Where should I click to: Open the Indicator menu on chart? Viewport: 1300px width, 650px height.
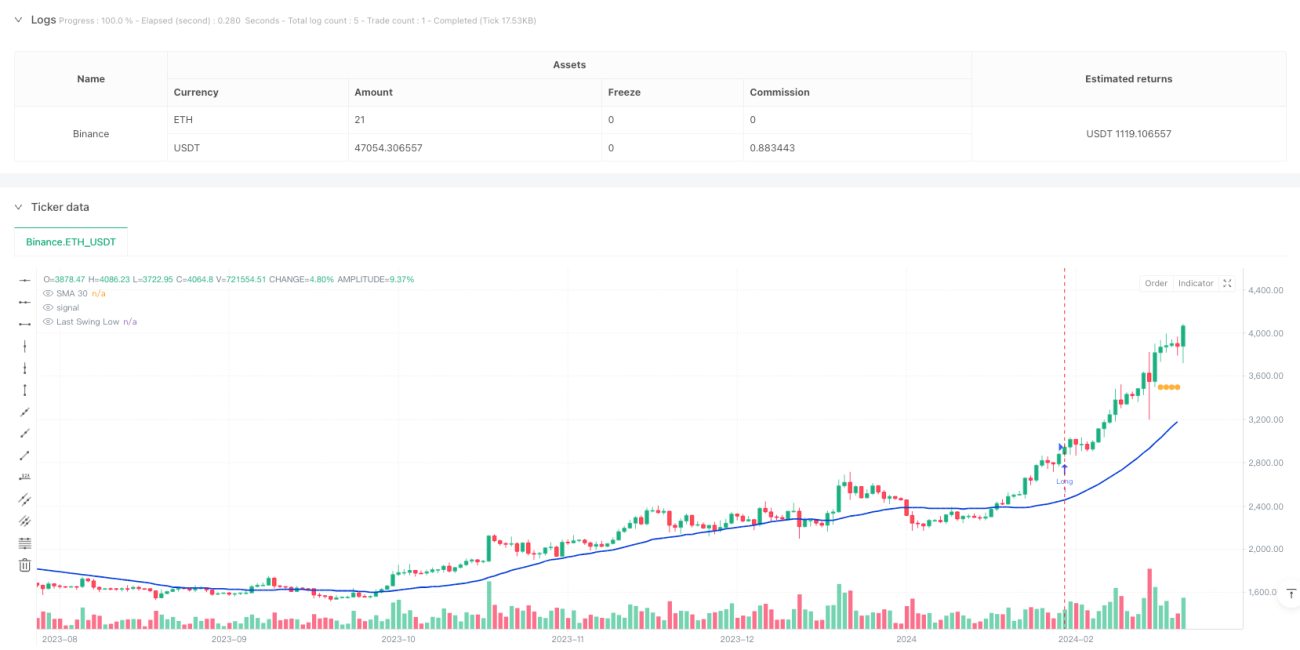coord(1195,283)
